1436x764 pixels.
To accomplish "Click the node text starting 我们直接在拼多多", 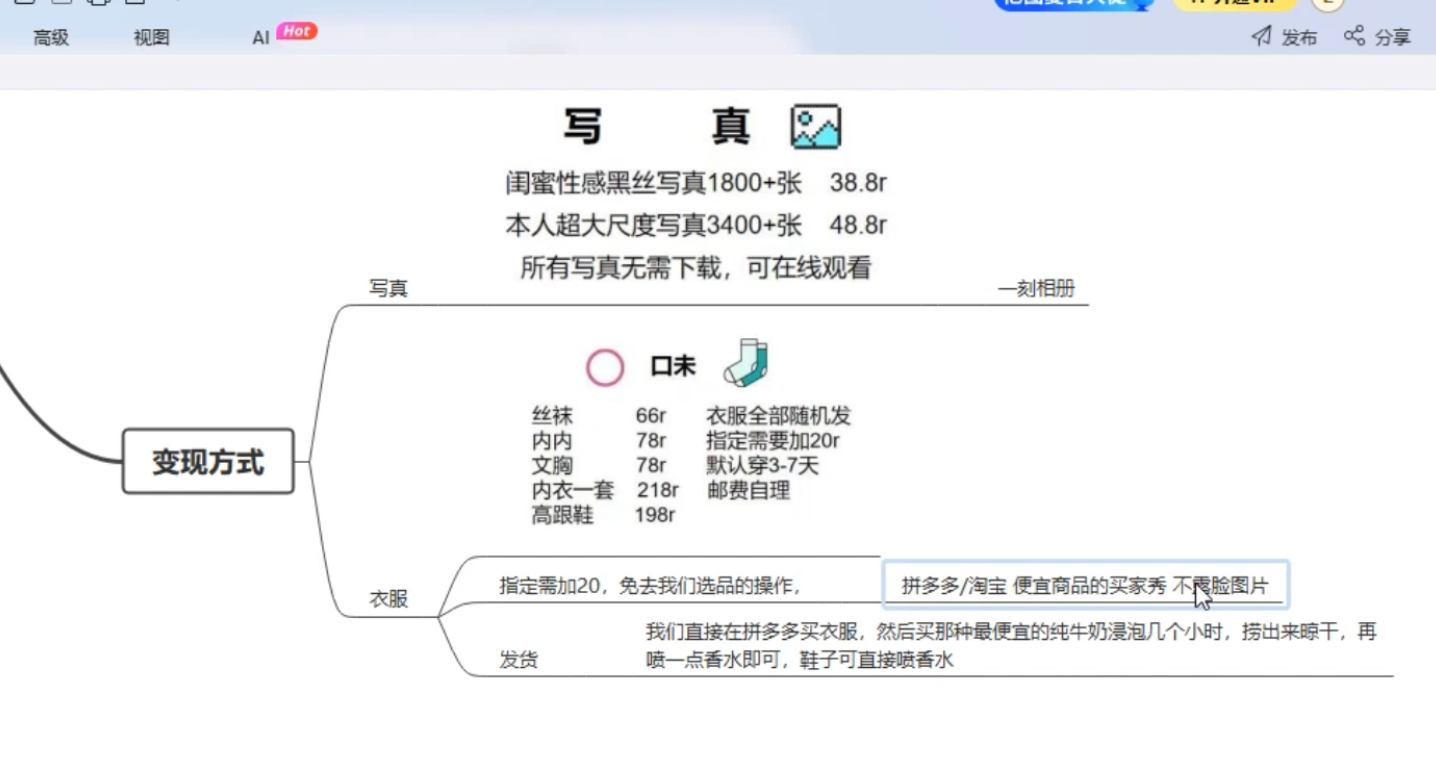I will click(x=1010, y=646).
